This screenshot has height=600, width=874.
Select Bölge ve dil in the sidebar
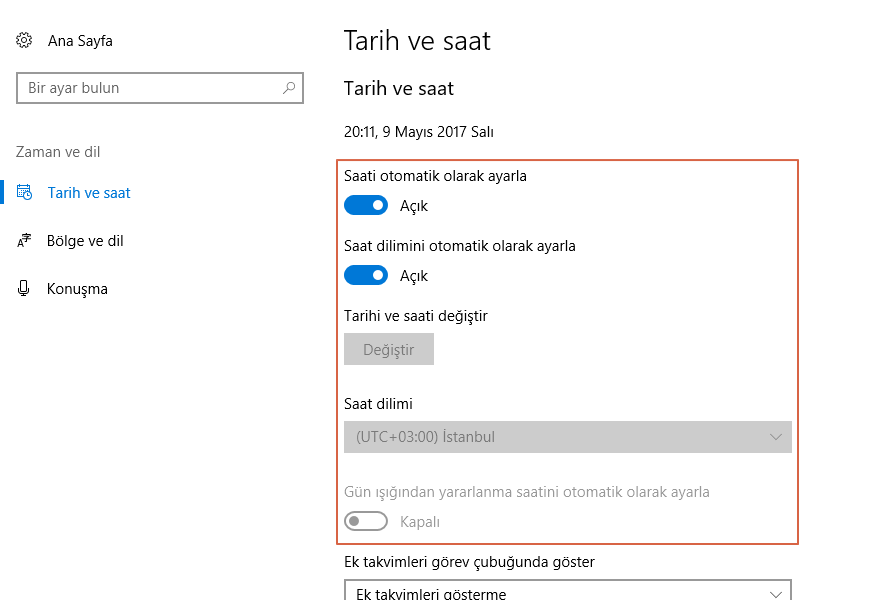click(88, 240)
